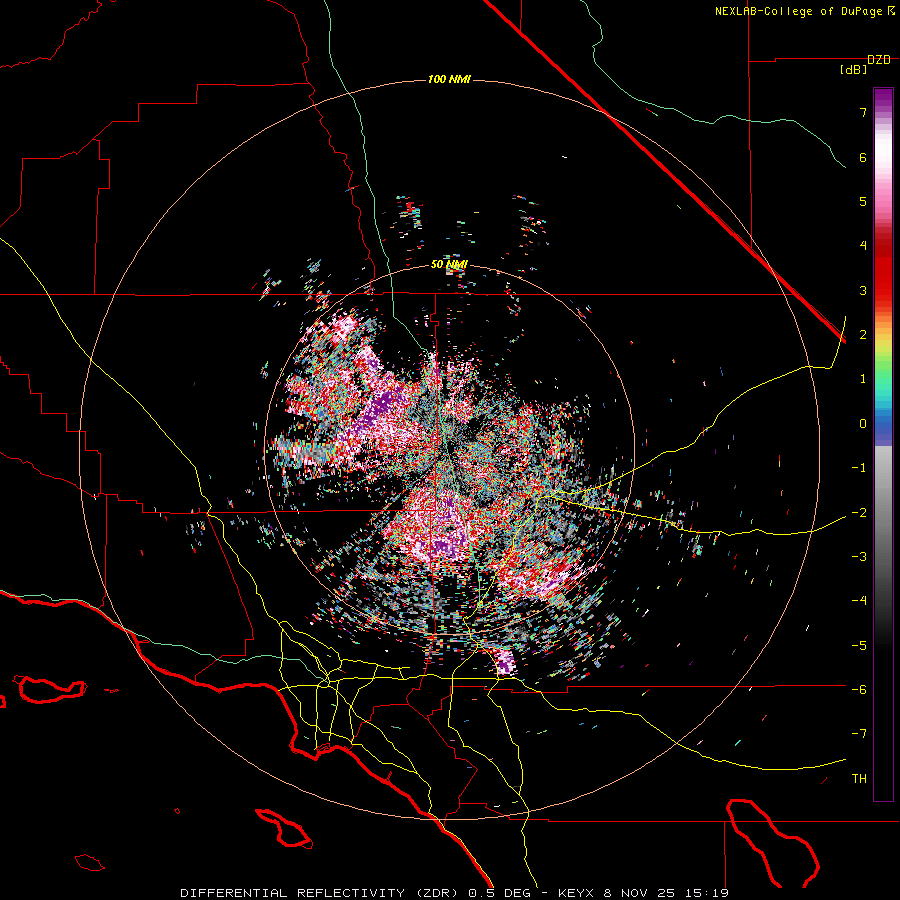Click the -3 dB scale label

coord(859,556)
